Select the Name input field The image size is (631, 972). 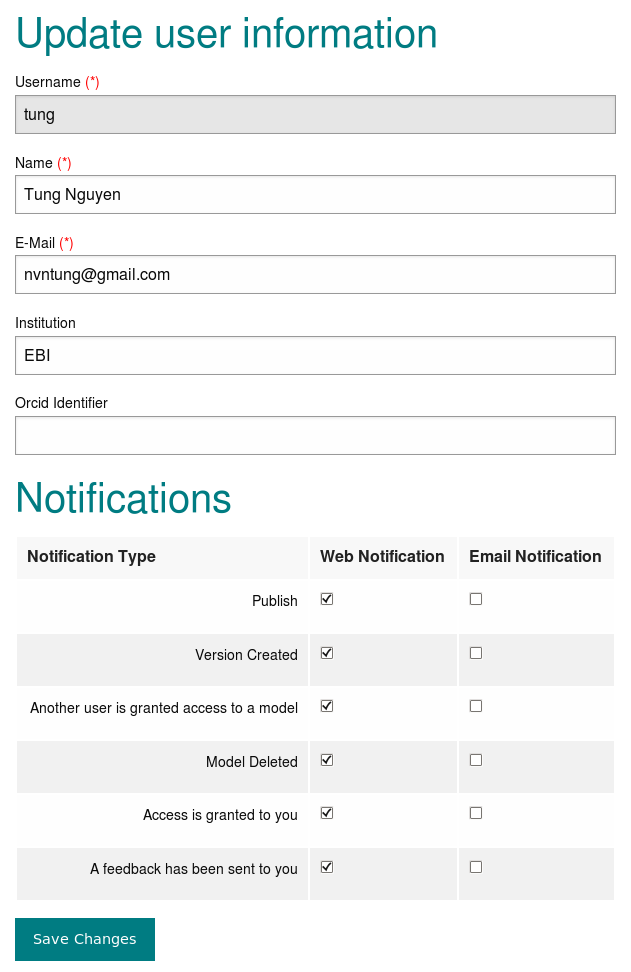coord(315,194)
